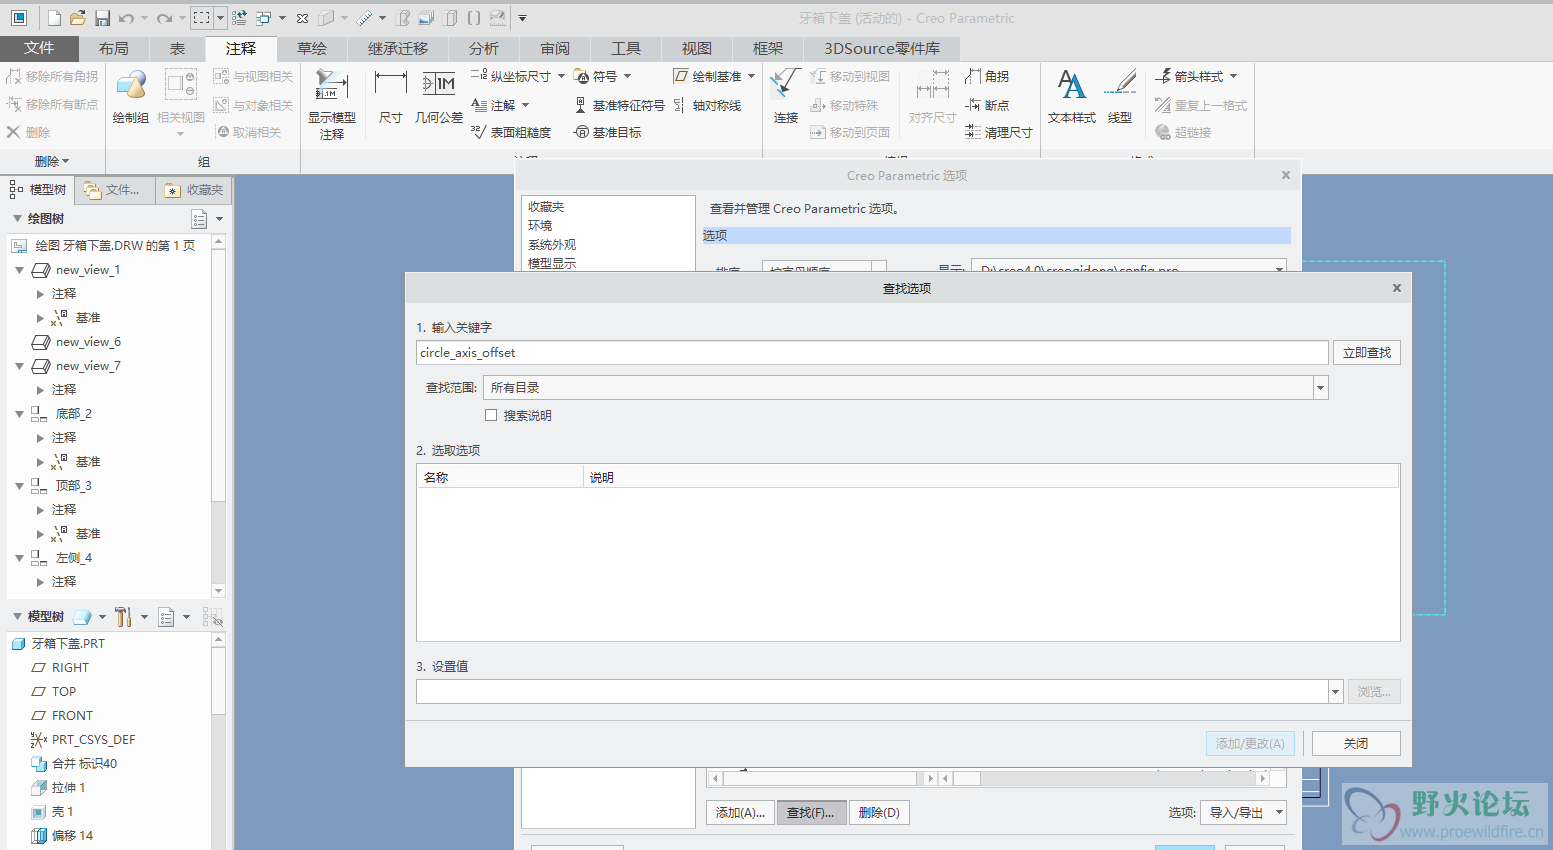1553x850 pixels.
Task: Select the Draft Group (绘制组) tool
Action: [x=131, y=97]
